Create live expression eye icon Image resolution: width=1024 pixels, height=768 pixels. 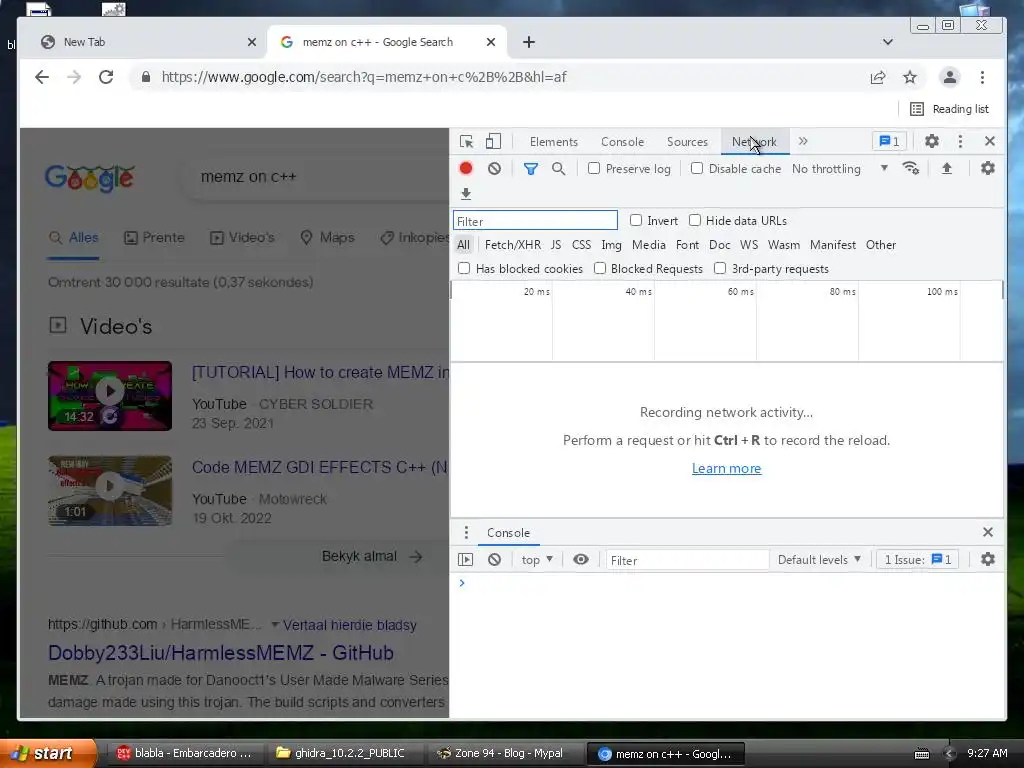coord(581,560)
